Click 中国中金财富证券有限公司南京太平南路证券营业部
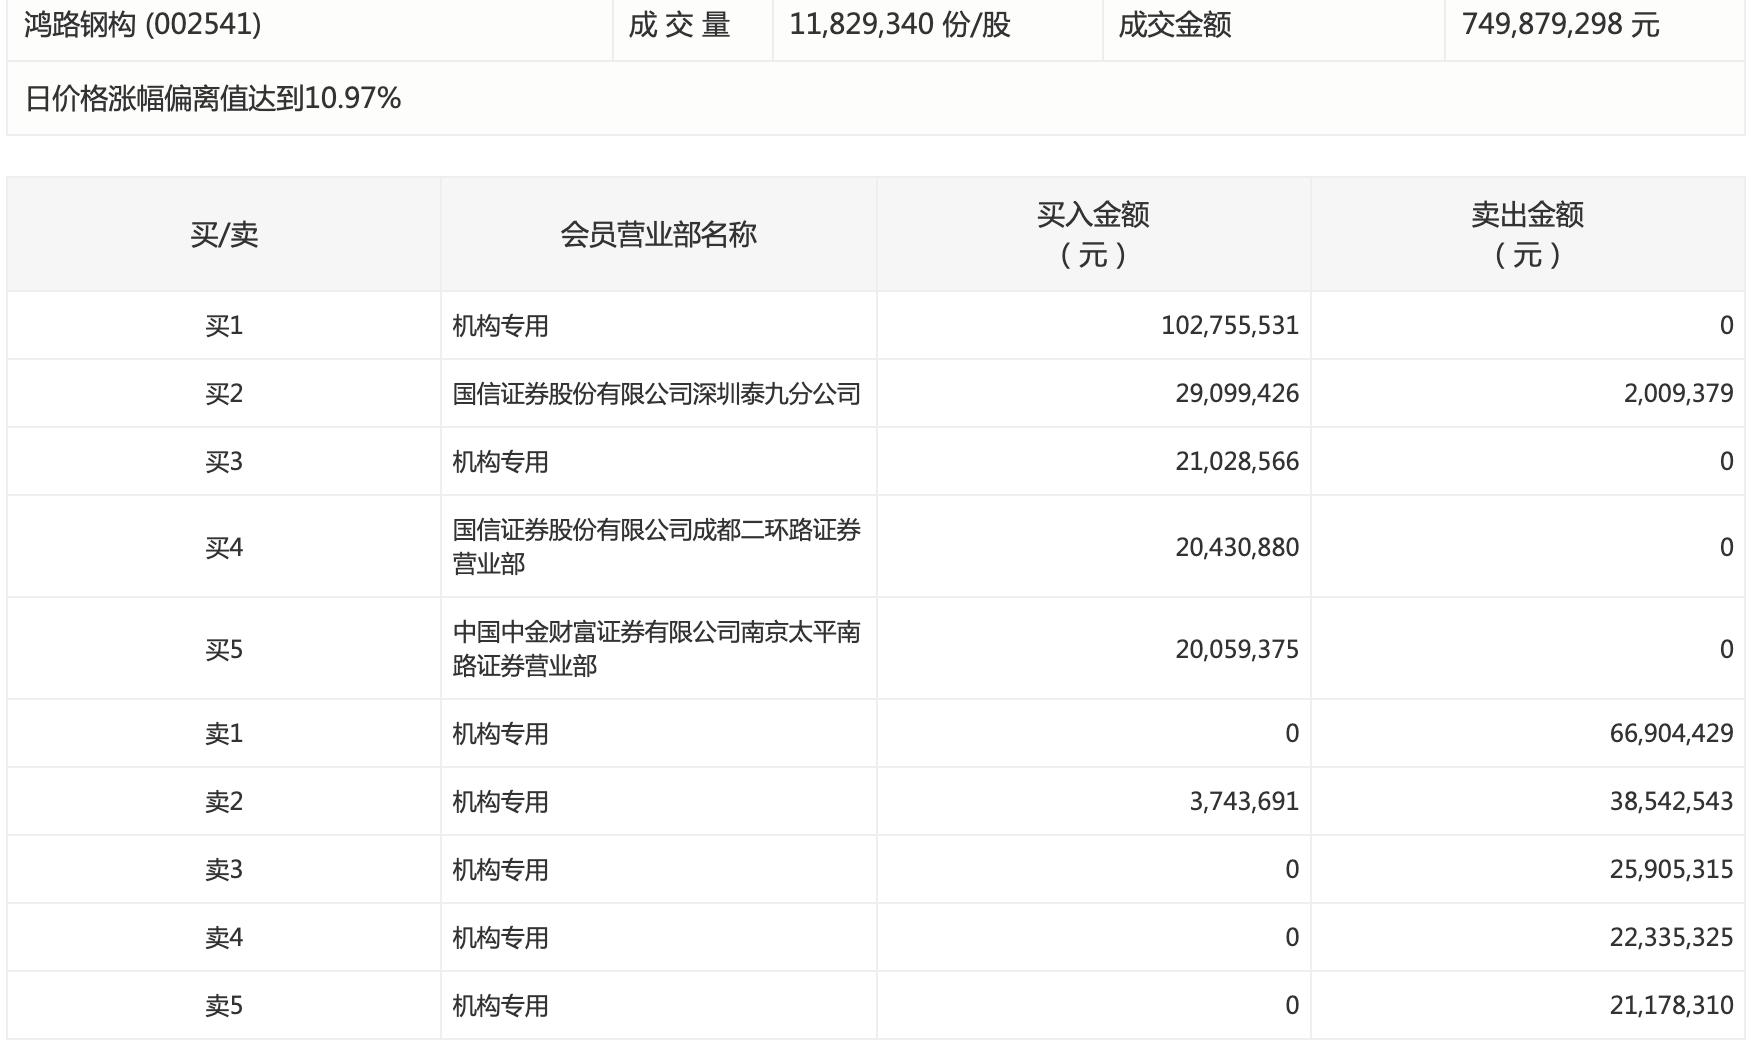 (656, 649)
